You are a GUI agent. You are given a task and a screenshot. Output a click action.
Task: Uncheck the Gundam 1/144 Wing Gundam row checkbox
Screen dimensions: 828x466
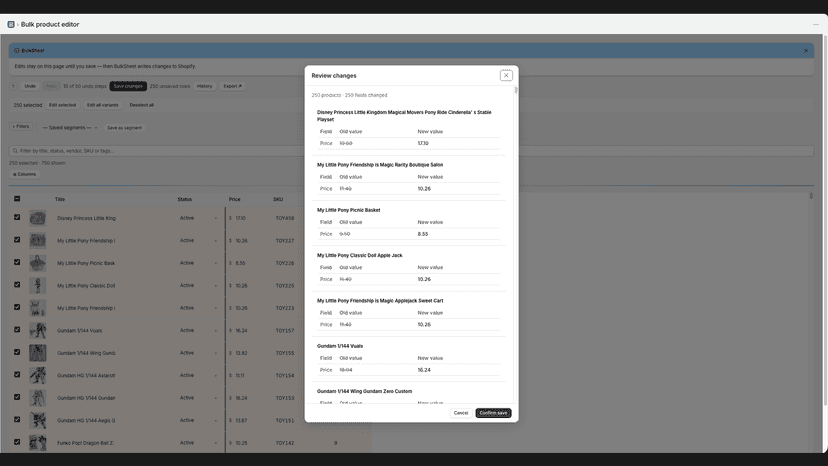point(17,352)
